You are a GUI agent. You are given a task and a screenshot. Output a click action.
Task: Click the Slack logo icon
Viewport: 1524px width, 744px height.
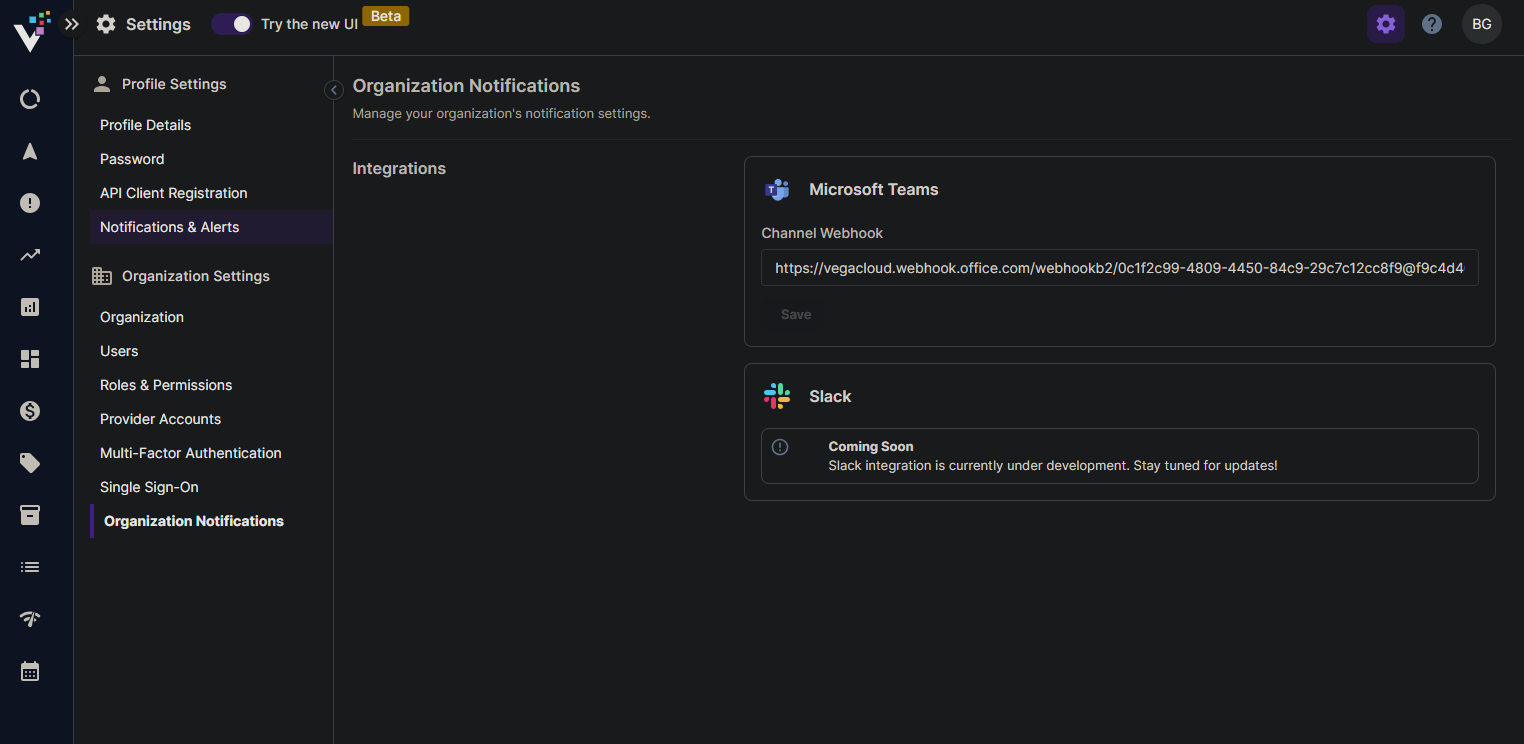[x=777, y=396]
